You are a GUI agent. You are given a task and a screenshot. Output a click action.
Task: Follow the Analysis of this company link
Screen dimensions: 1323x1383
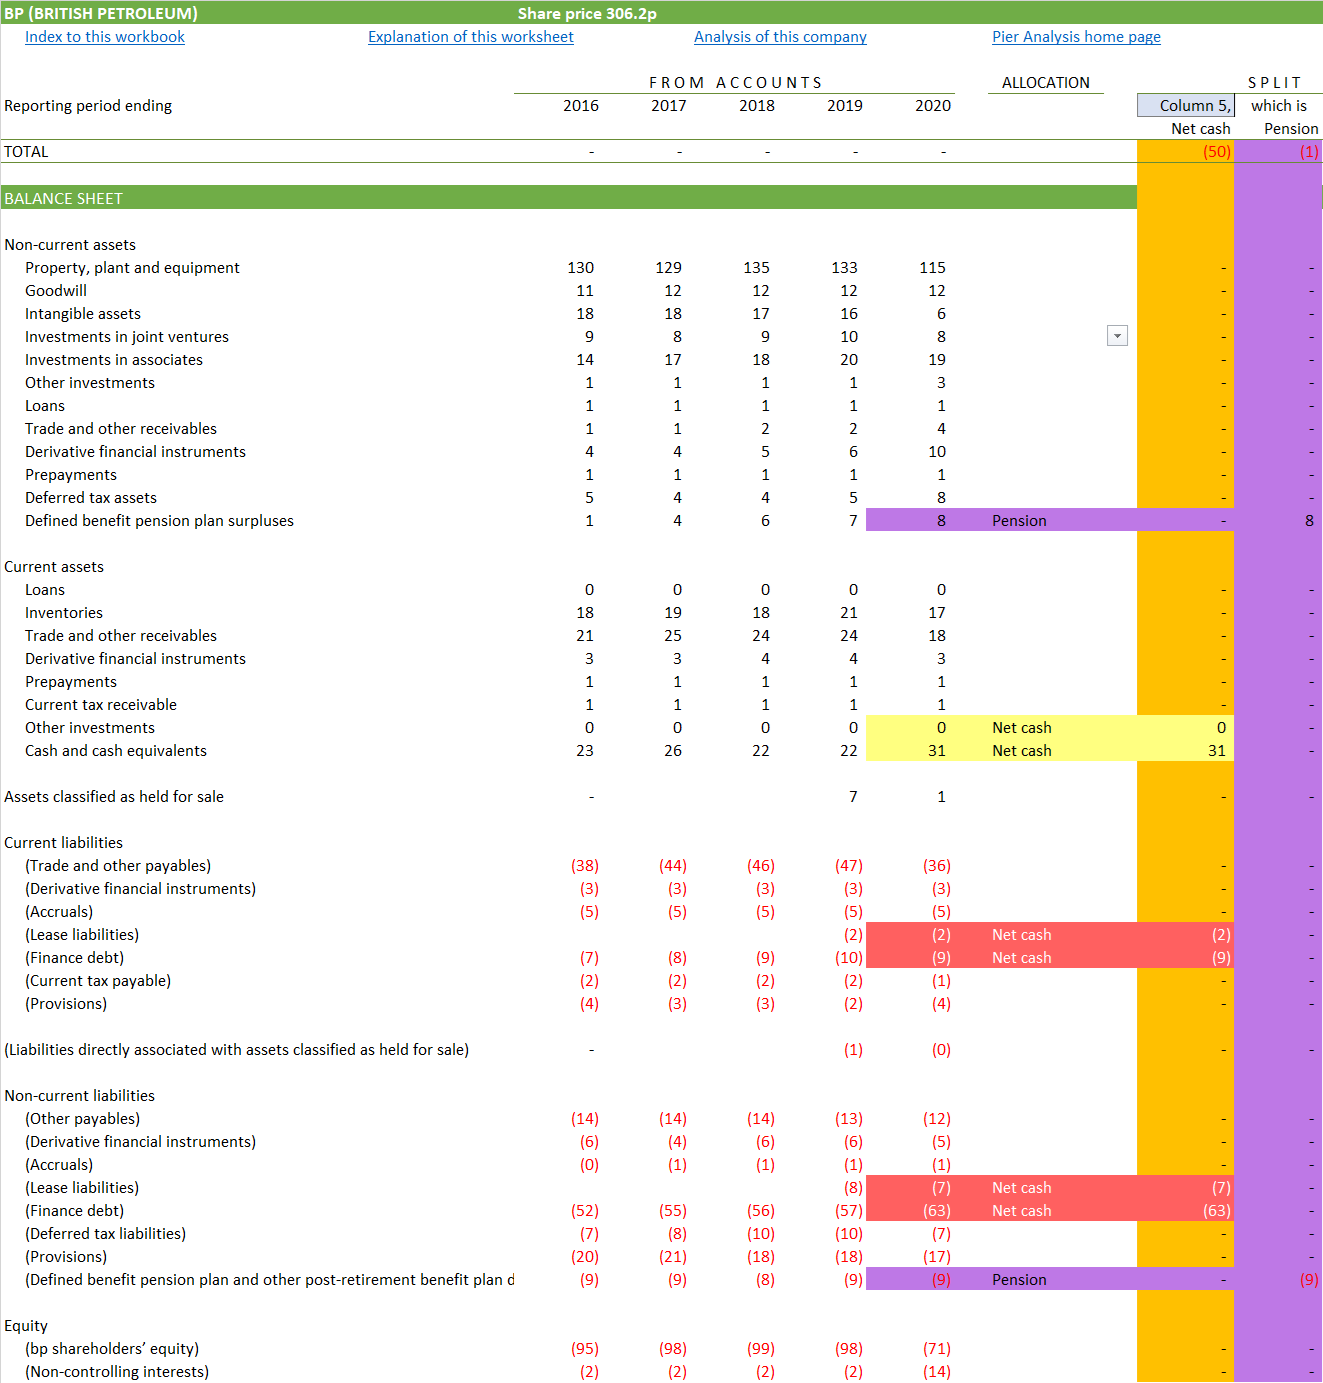[x=780, y=37]
